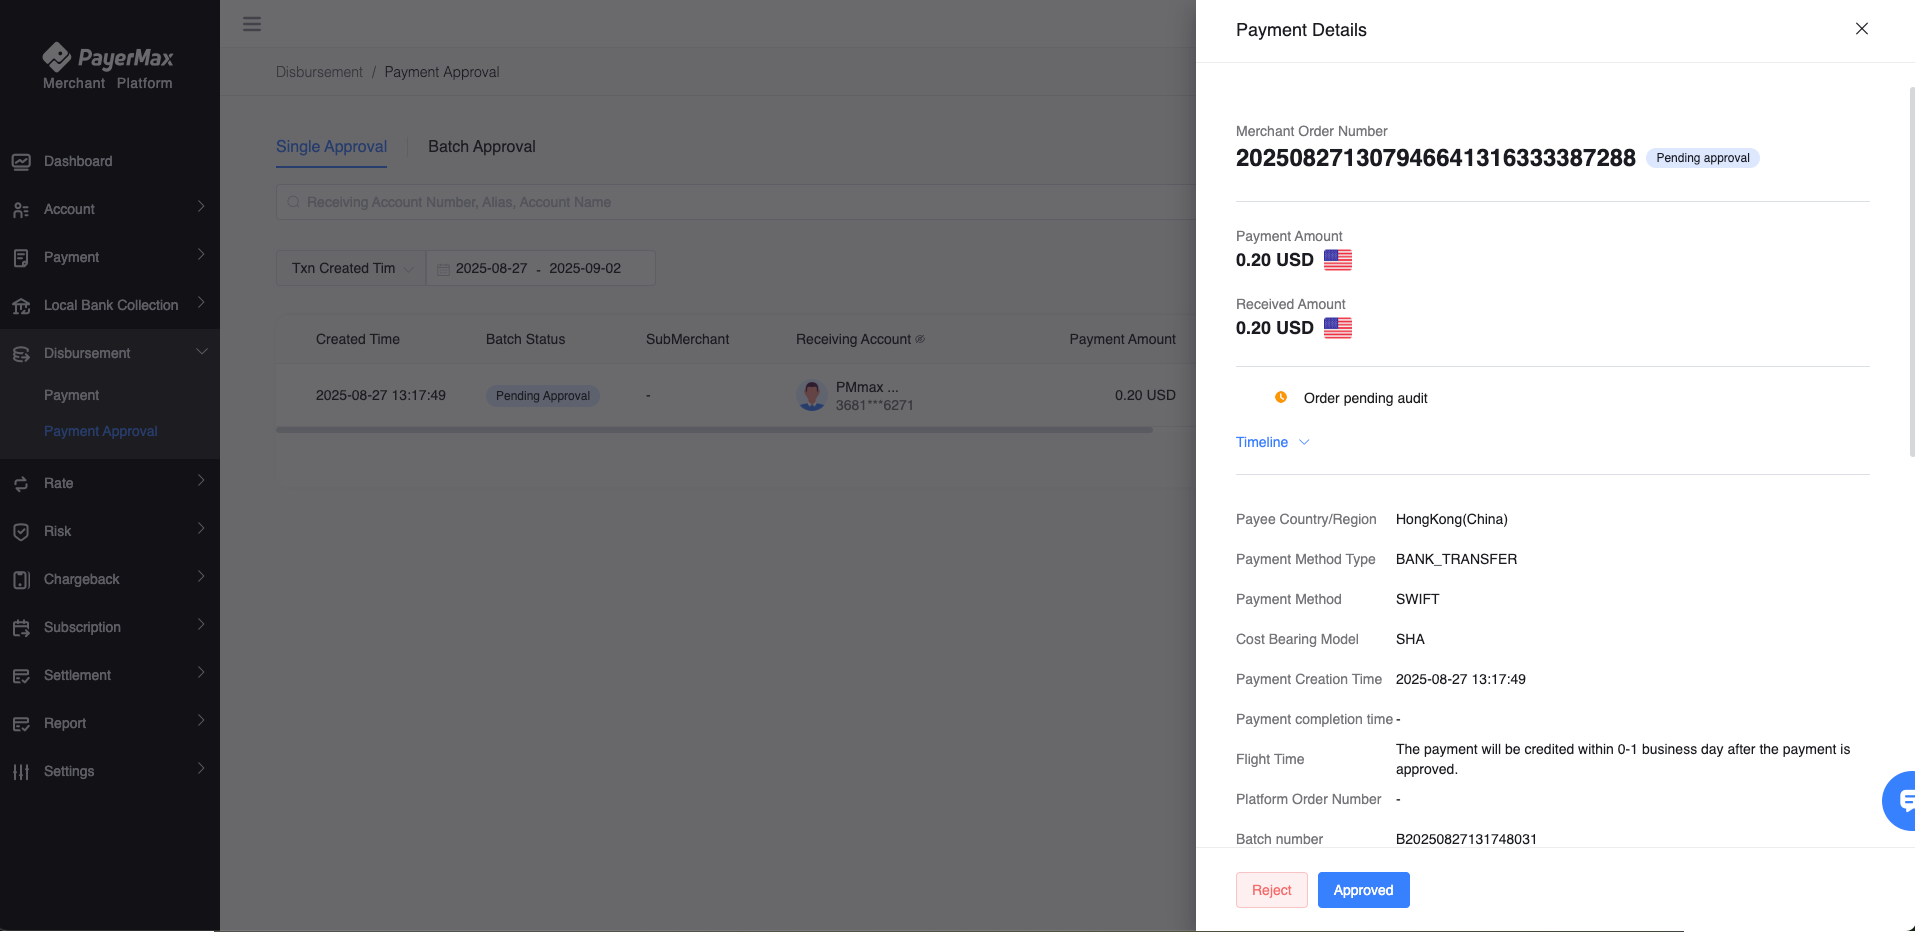The height and width of the screenshot is (932, 1915).
Task: Click the PayerMax logo
Action: 108,67
